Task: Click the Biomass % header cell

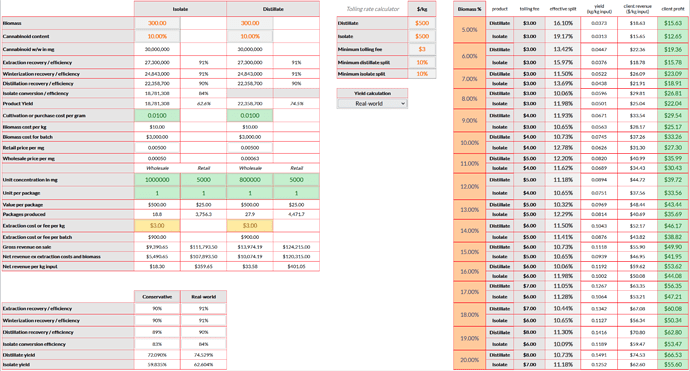Action: pos(469,9)
